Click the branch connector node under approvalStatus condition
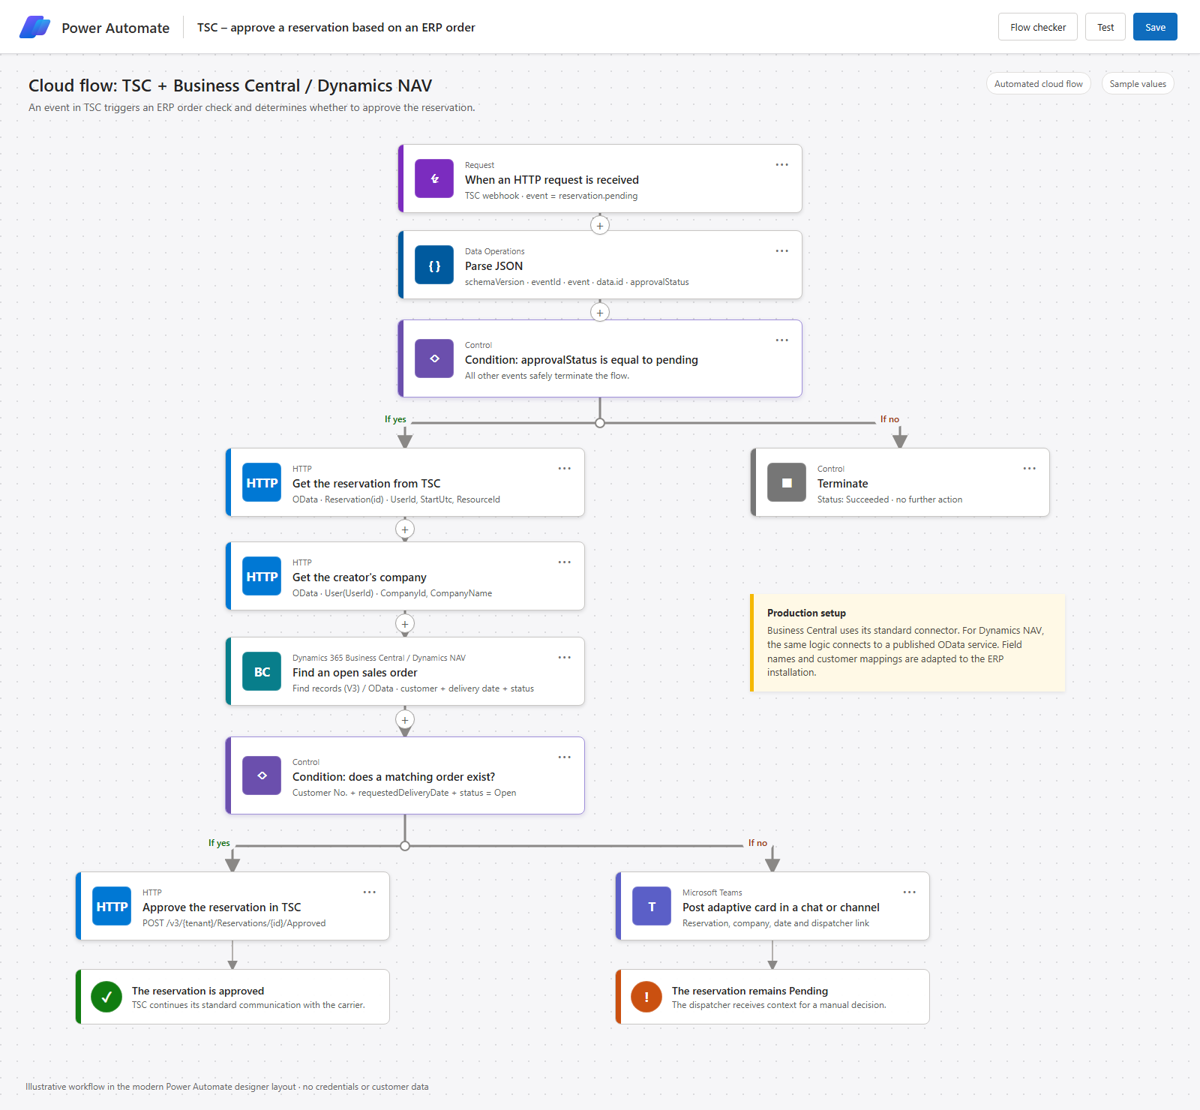The height and width of the screenshot is (1110, 1200). (600, 423)
